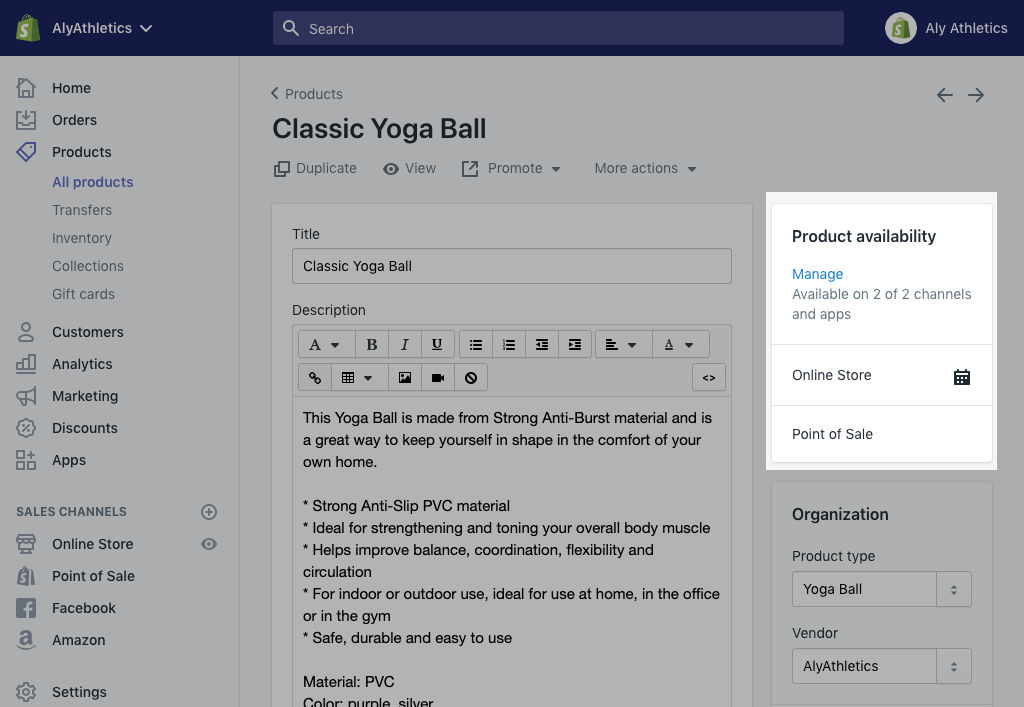Click the Bold formatting icon
Image resolution: width=1024 pixels, height=707 pixels.
click(371, 345)
